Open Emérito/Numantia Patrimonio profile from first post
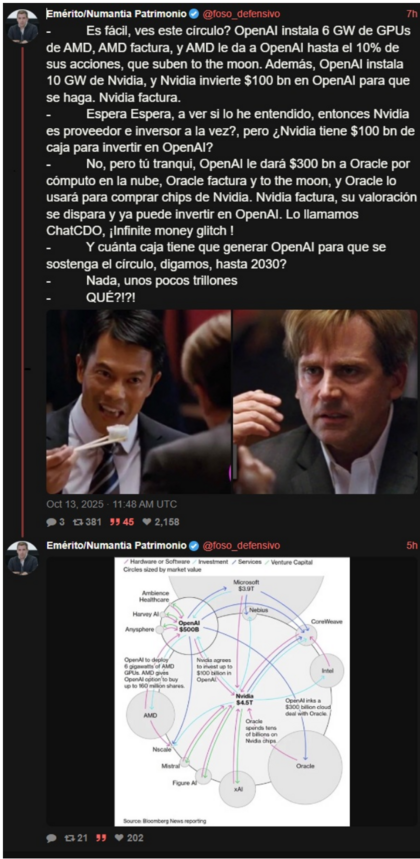This screenshot has height=859, width=420. click(117, 14)
